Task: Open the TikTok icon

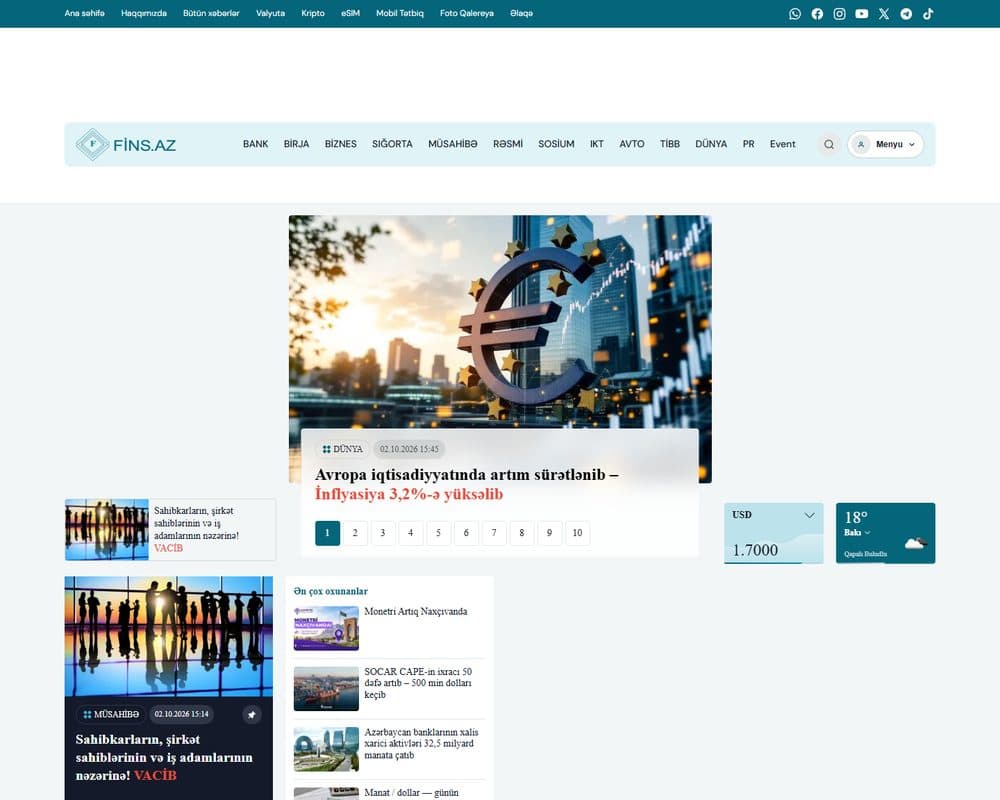Action: coord(928,13)
